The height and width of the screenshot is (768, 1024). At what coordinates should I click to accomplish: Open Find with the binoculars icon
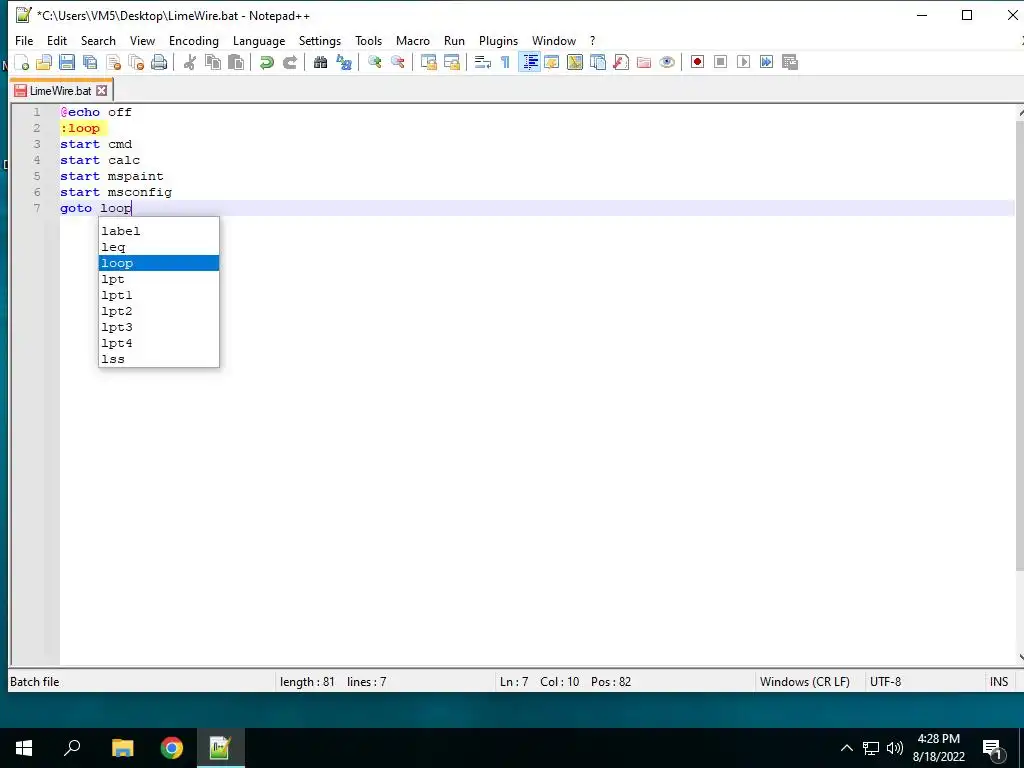(x=320, y=63)
